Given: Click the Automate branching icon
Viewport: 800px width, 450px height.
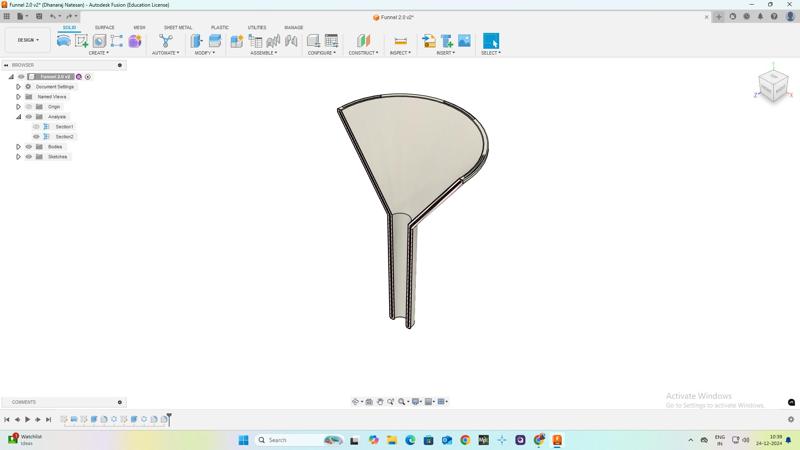Looking at the screenshot, I should 165,41.
